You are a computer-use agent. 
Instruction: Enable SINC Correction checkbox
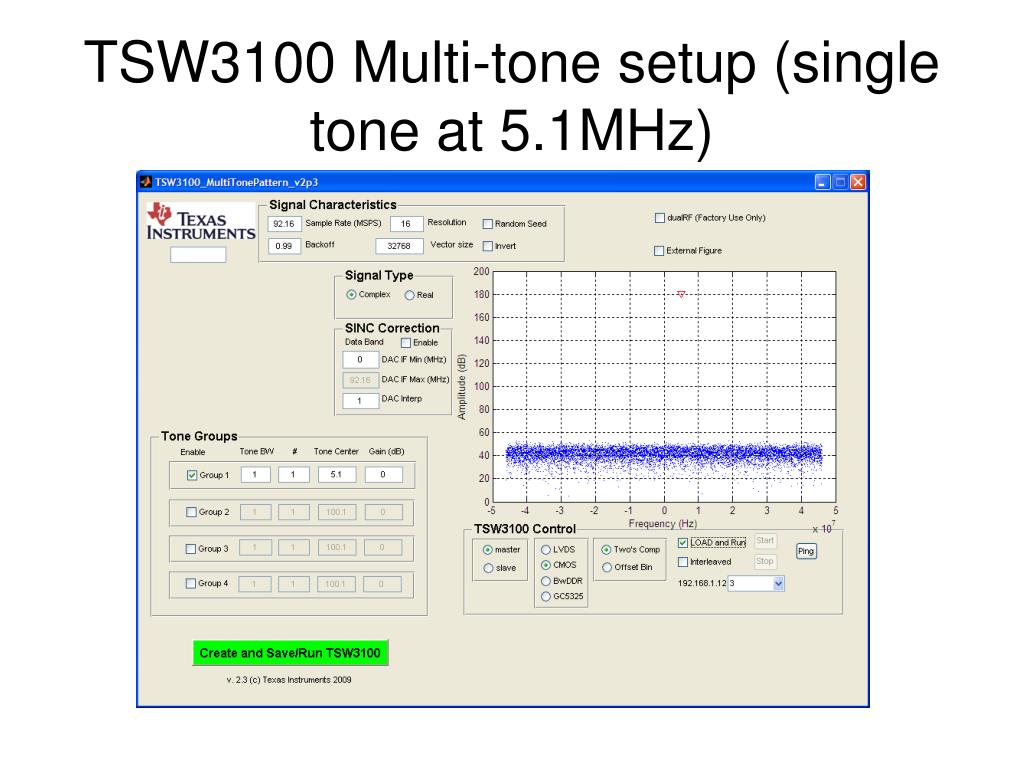tap(406, 343)
